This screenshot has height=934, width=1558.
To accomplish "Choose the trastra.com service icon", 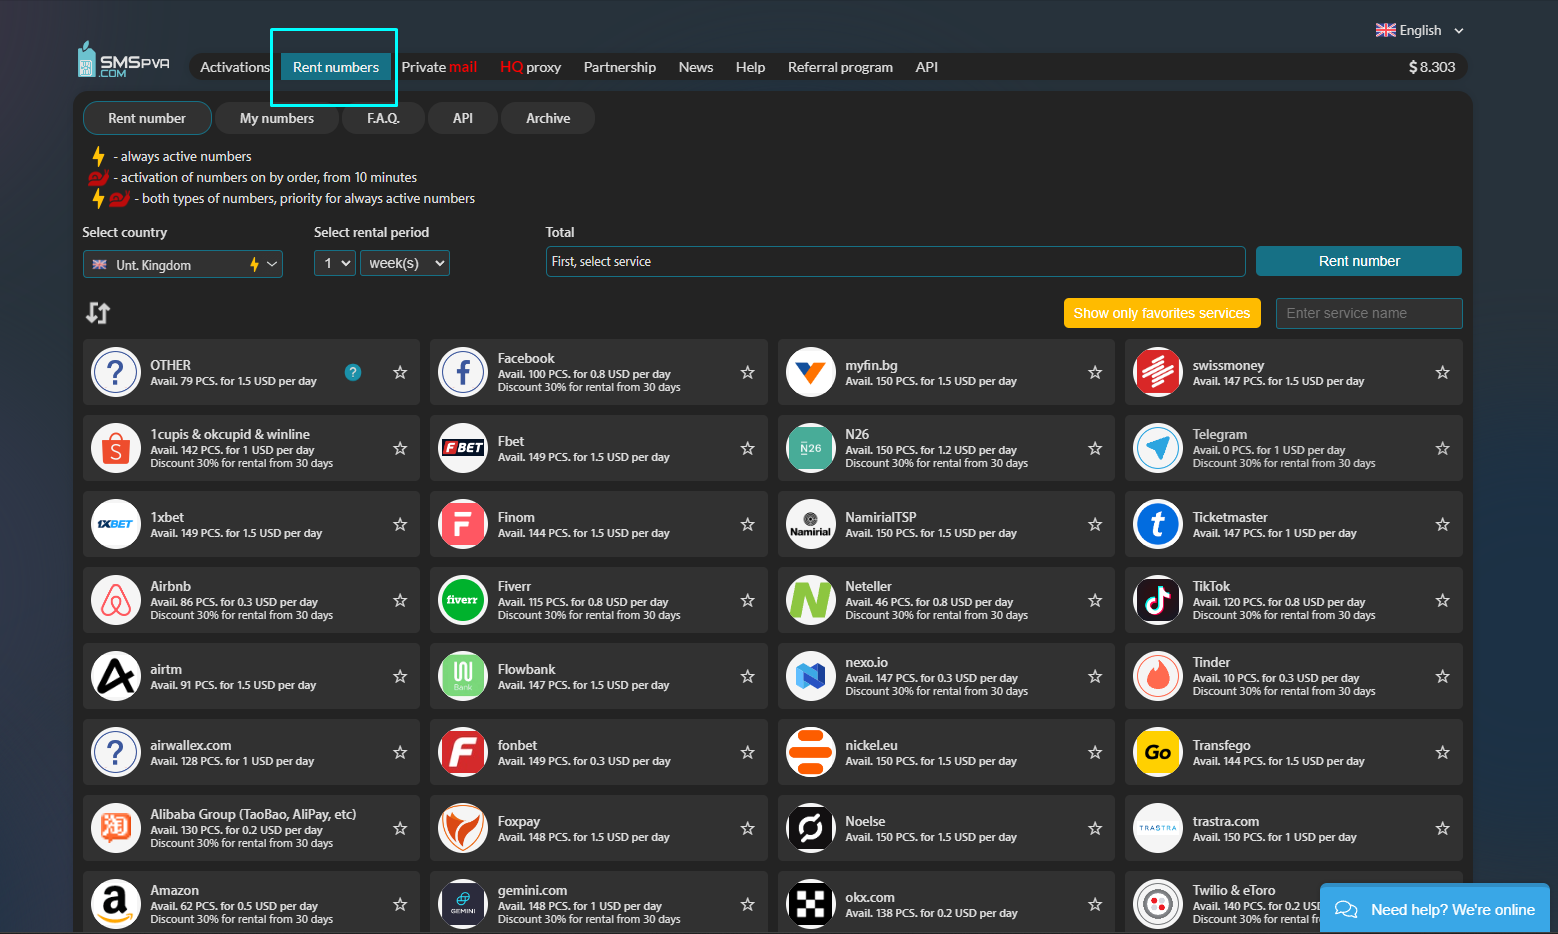I will tap(1158, 828).
